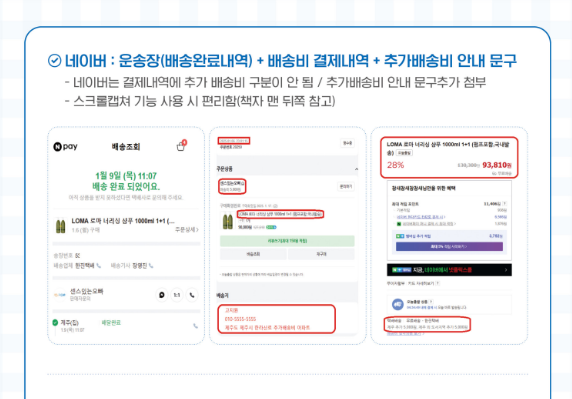The height and width of the screenshot is (399, 572).
Task: Click the 배송조회 button in order detail
Action: pyautogui.click(x=253, y=254)
